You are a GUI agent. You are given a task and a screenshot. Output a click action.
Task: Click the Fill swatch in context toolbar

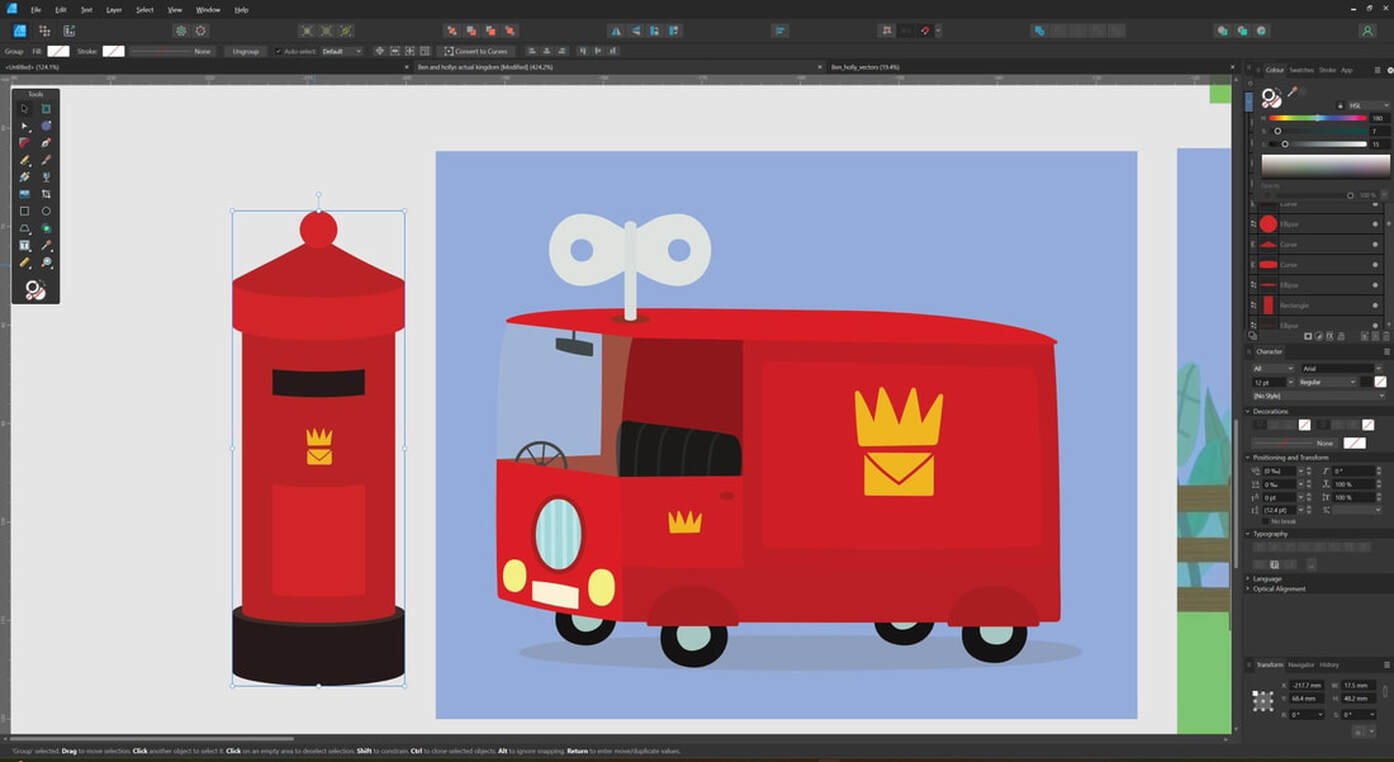pos(59,51)
